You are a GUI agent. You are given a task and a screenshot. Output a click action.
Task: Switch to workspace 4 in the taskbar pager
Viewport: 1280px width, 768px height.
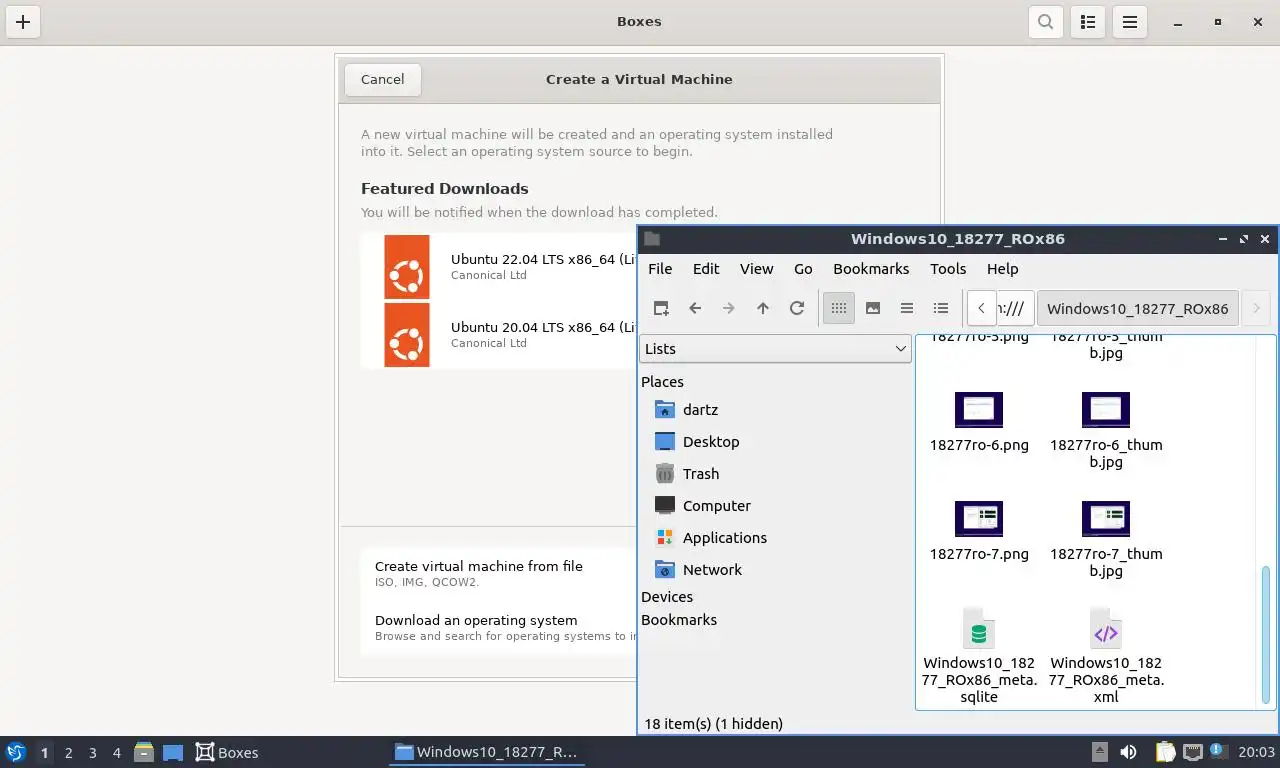click(x=117, y=753)
